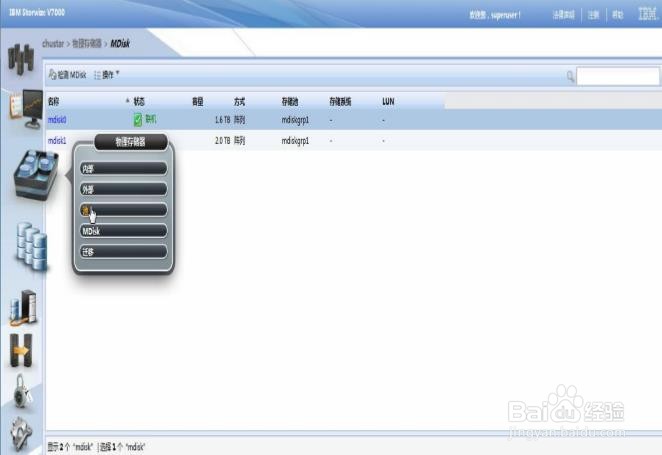Click the superuser welcome text
This screenshot has height=455, width=662.
tap(495, 15)
